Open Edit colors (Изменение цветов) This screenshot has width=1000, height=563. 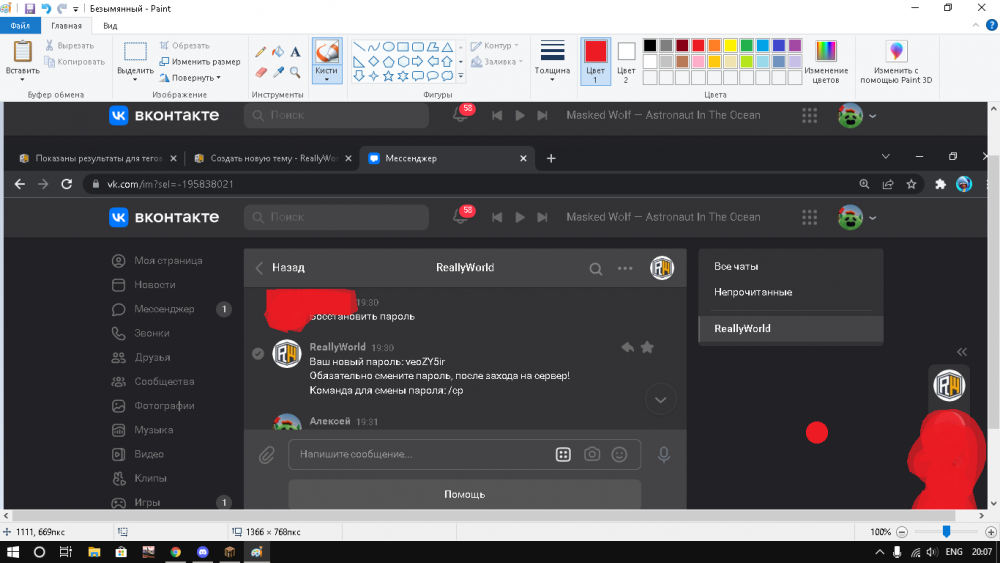coord(826,61)
